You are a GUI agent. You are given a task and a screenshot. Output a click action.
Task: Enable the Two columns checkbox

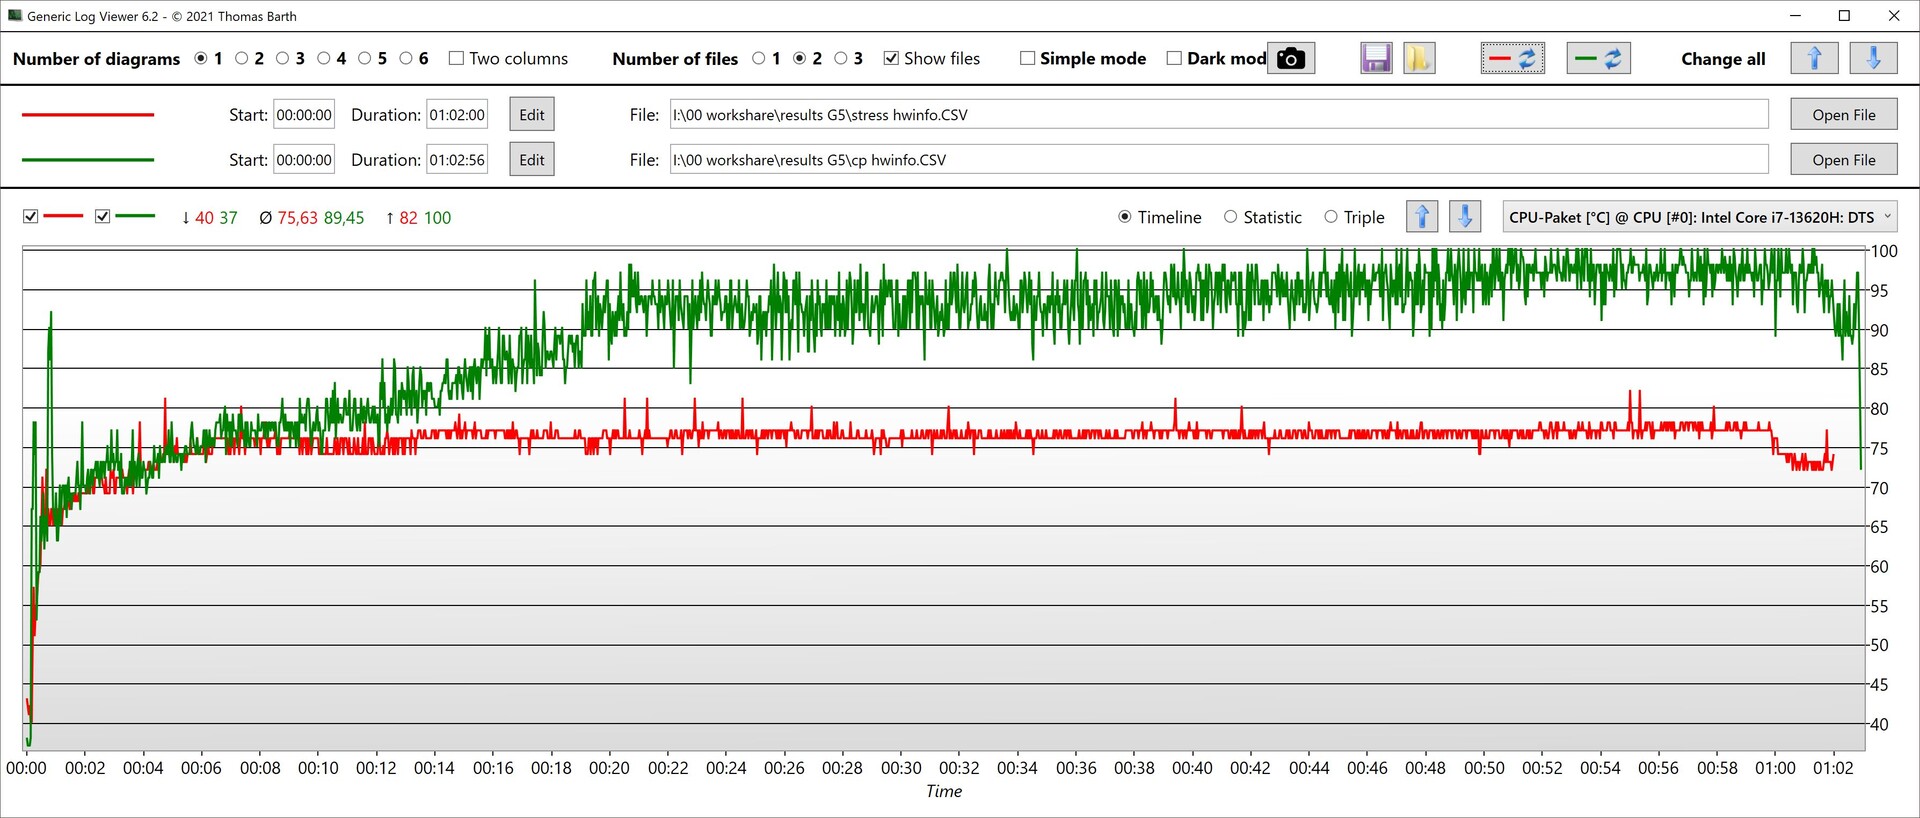click(457, 59)
